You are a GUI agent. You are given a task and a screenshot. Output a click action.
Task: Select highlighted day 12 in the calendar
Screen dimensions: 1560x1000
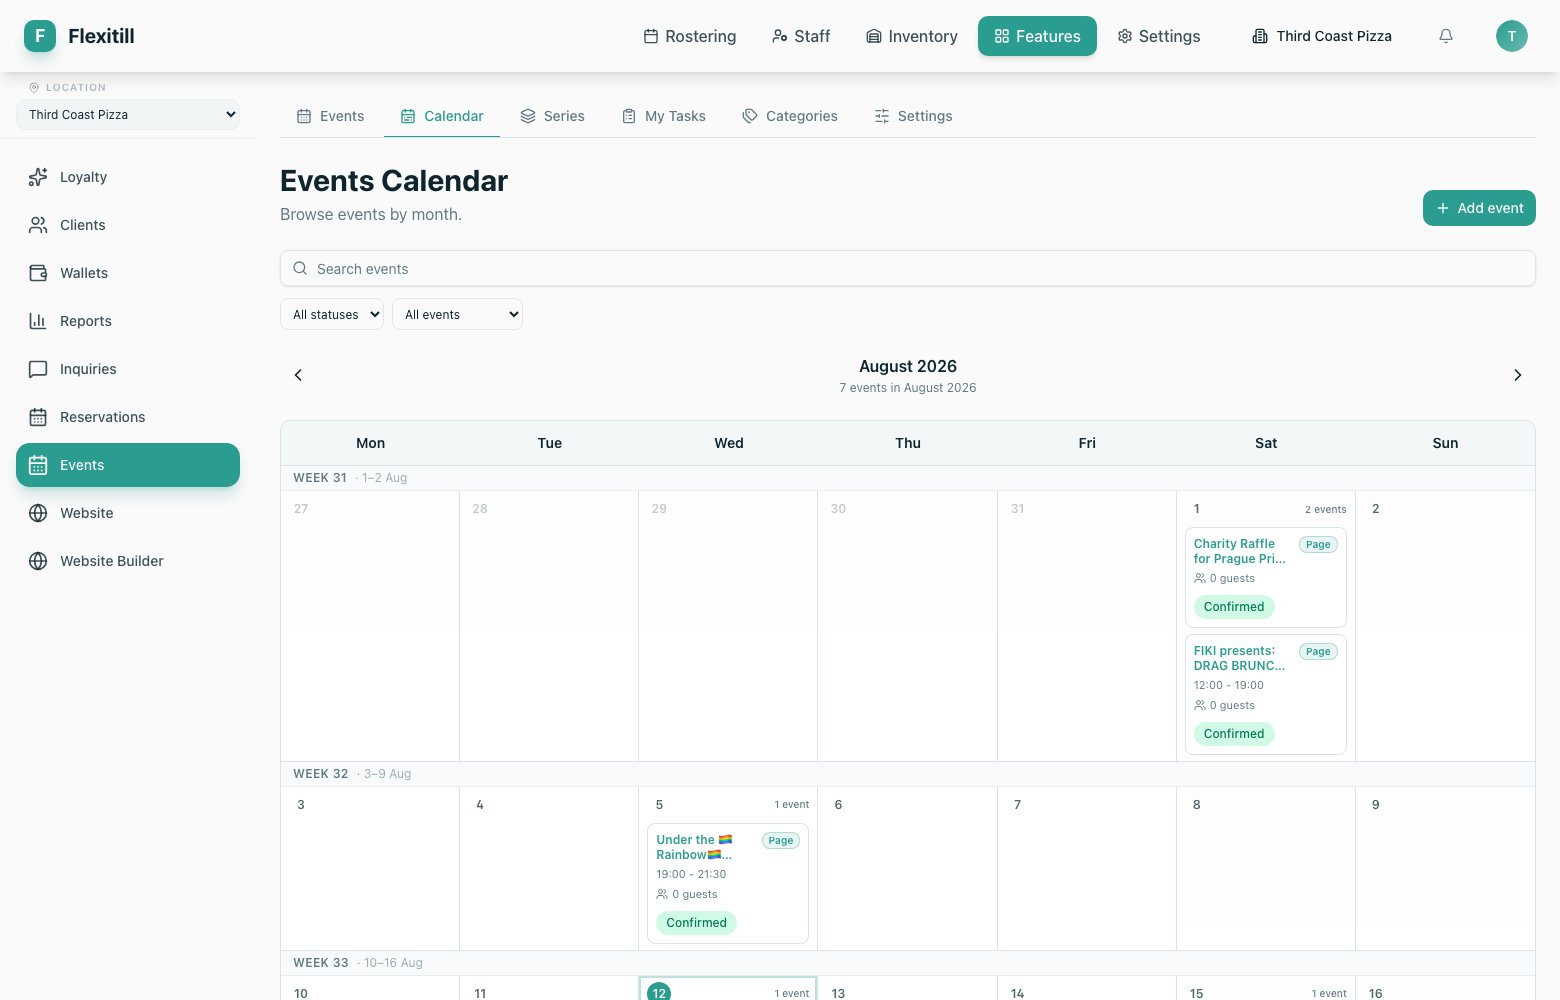(659, 992)
